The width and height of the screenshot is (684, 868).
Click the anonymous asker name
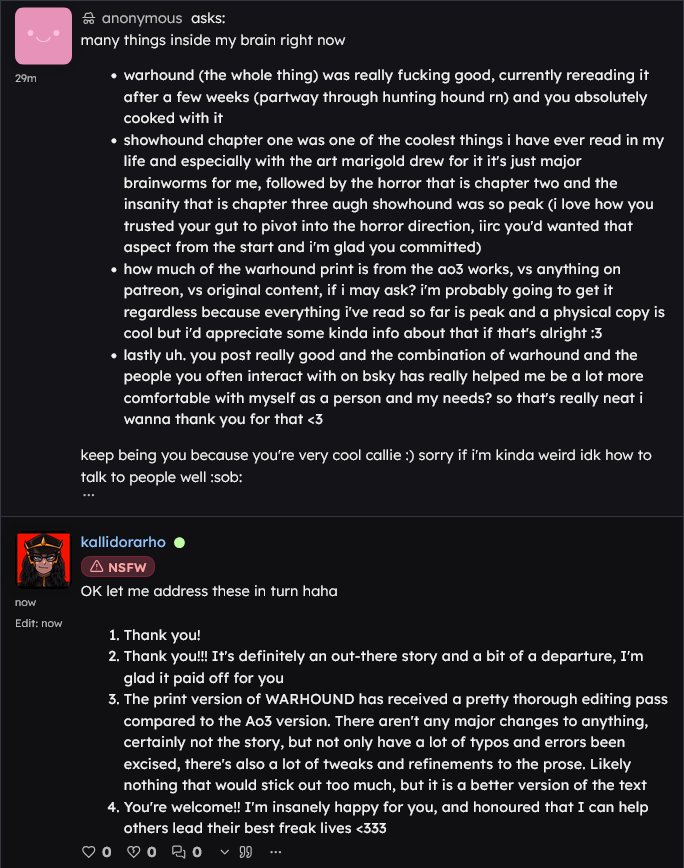(x=142, y=18)
